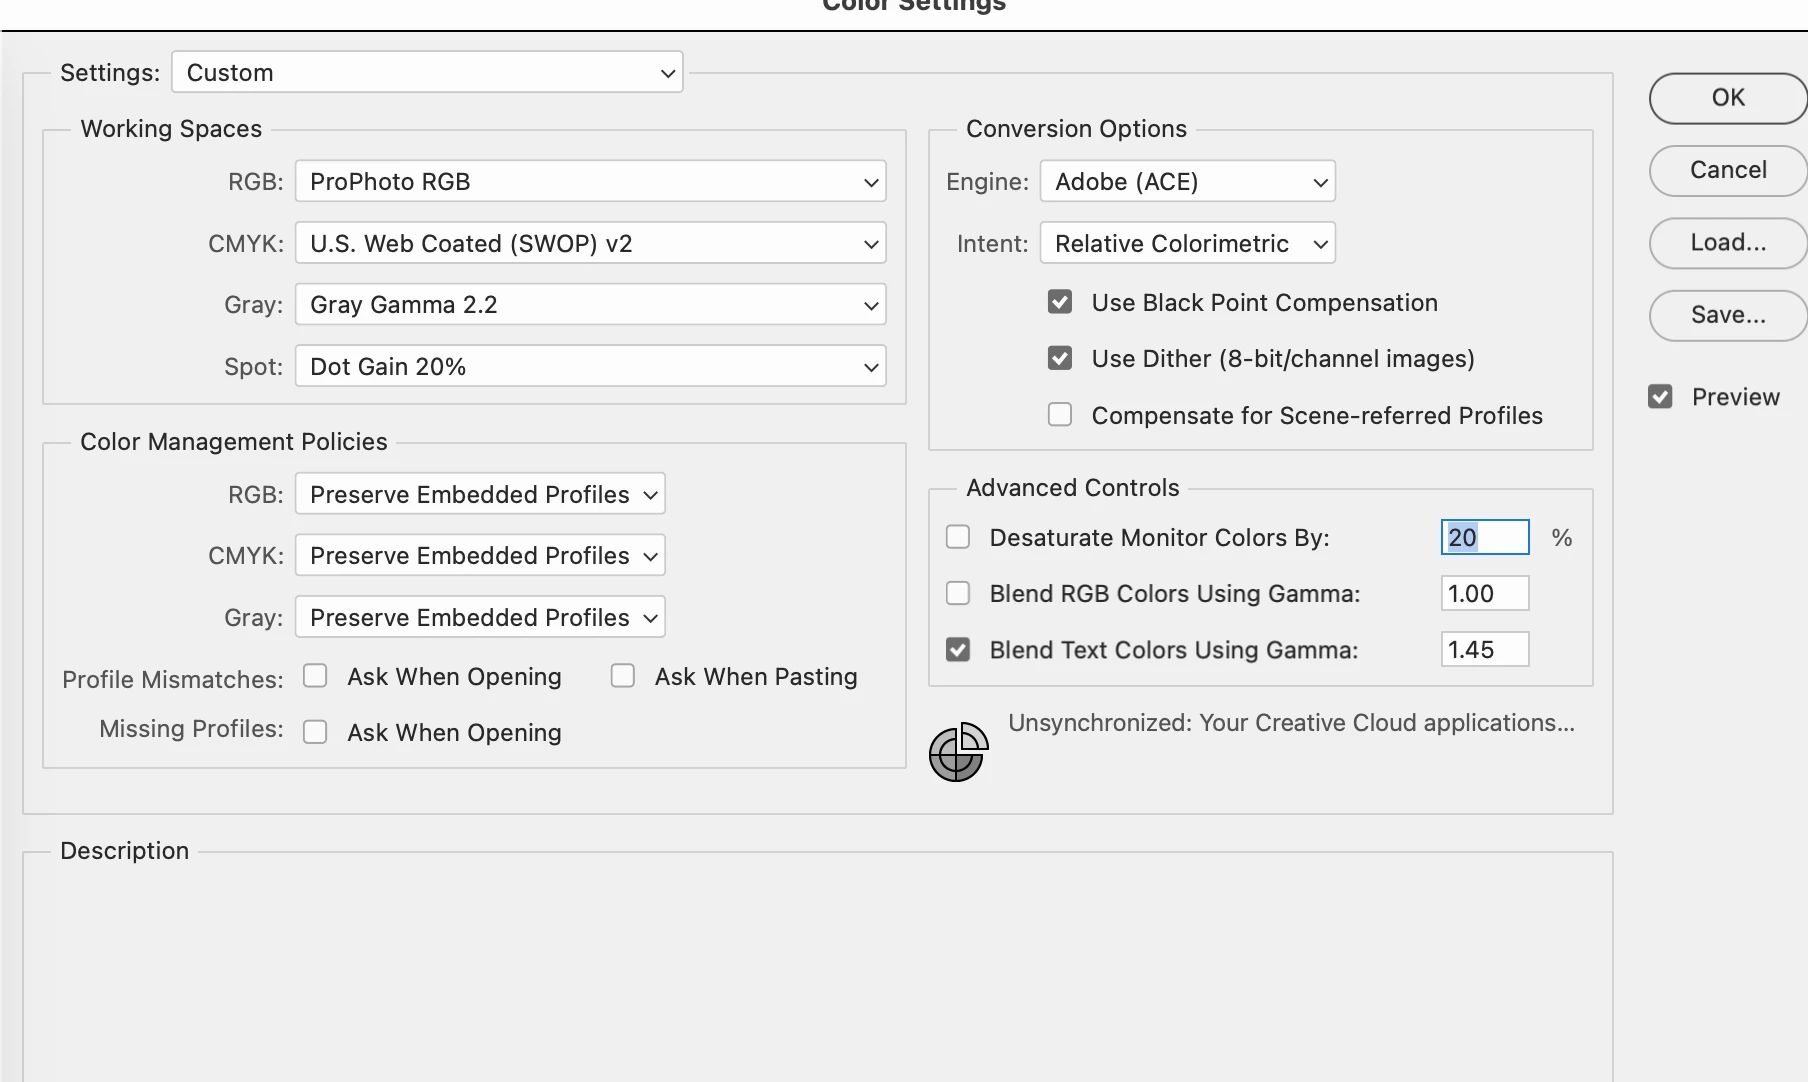Image resolution: width=1808 pixels, height=1082 pixels.
Task: Check Missing Profiles Ask When Opening
Action: pyautogui.click(x=315, y=732)
